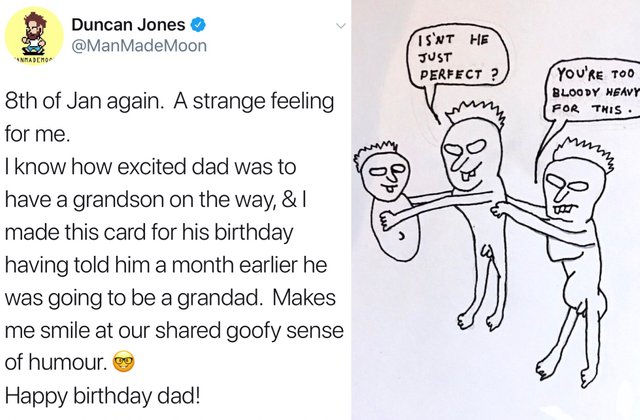This screenshot has height=420, width=640.
Task: Expand the tweet options chevron
Action: click(x=340, y=26)
